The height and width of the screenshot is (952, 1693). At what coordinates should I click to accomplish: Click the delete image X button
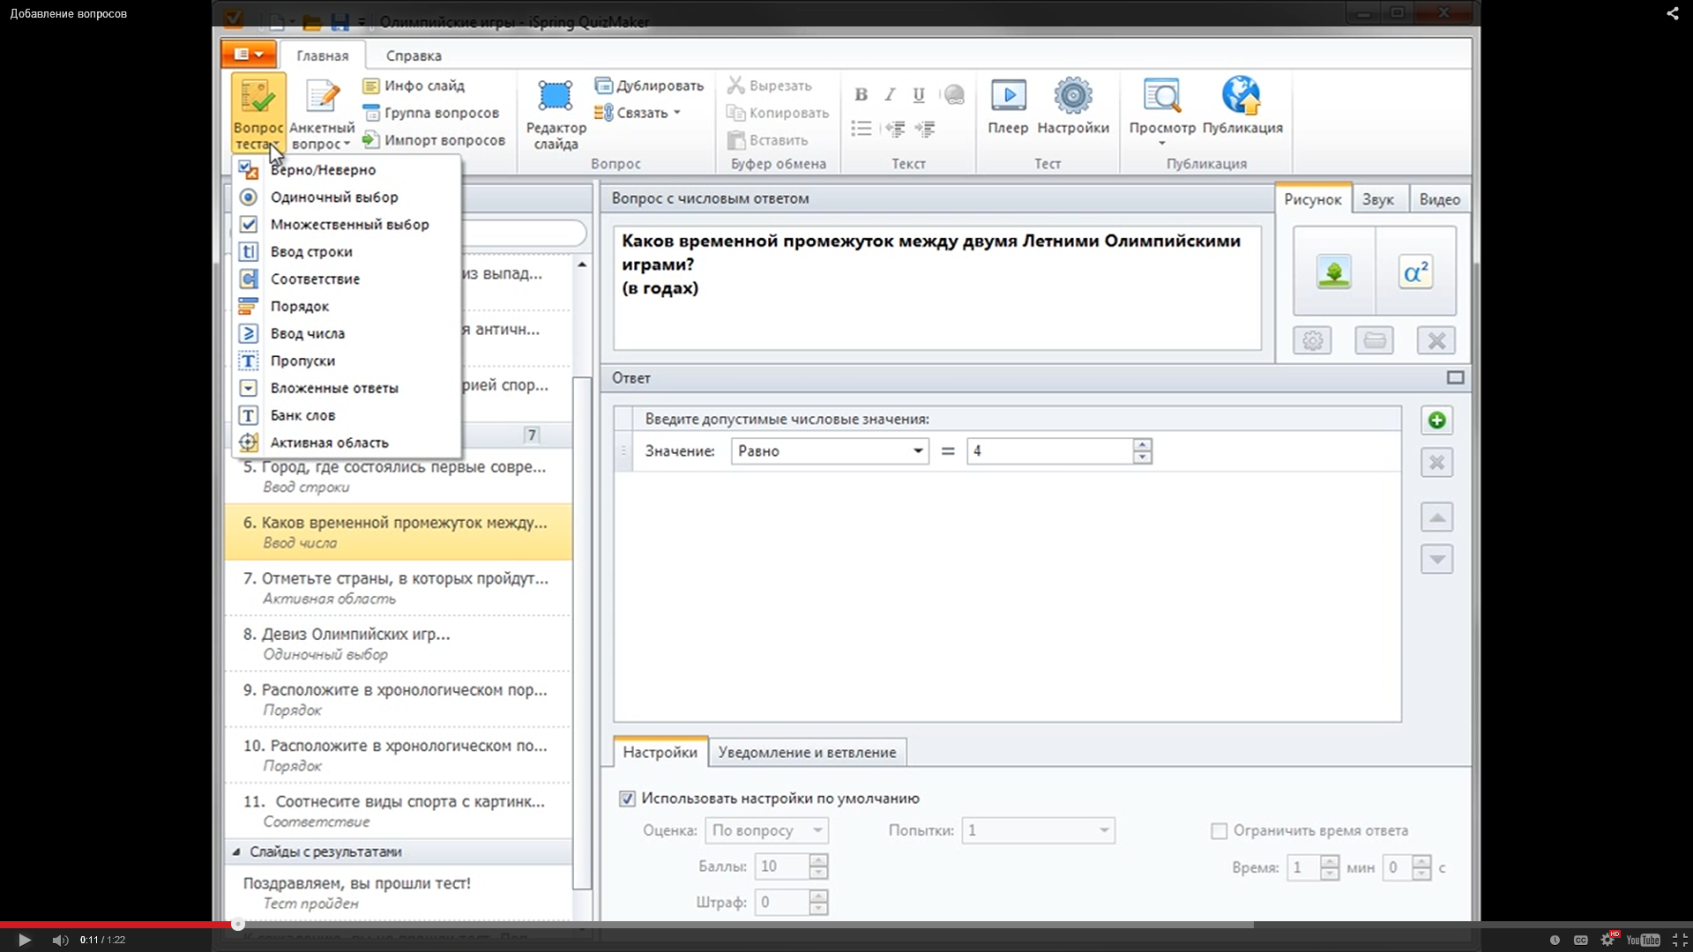pyautogui.click(x=1436, y=341)
